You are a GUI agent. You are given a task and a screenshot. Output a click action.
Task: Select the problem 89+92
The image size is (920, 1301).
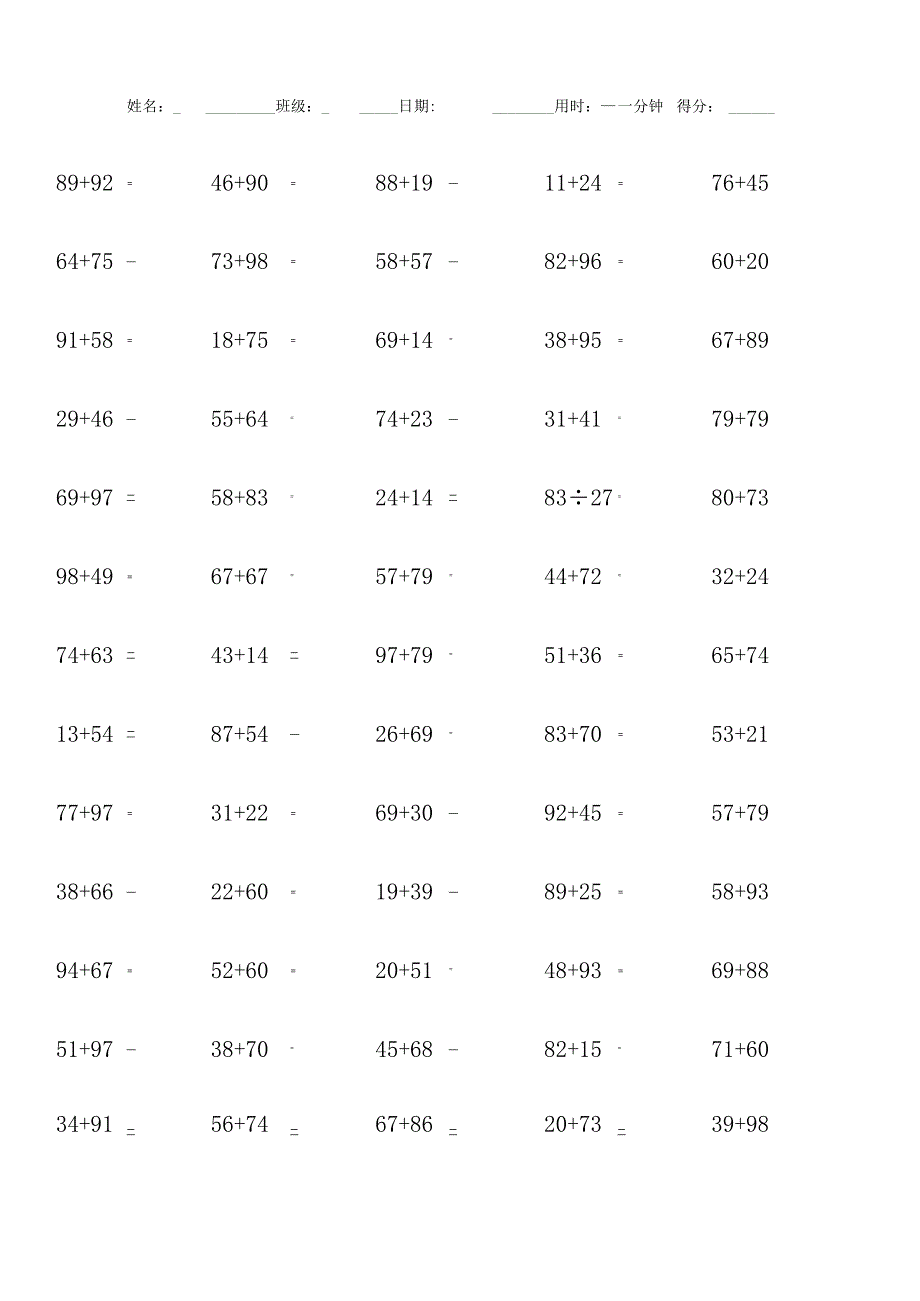[85, 183]
